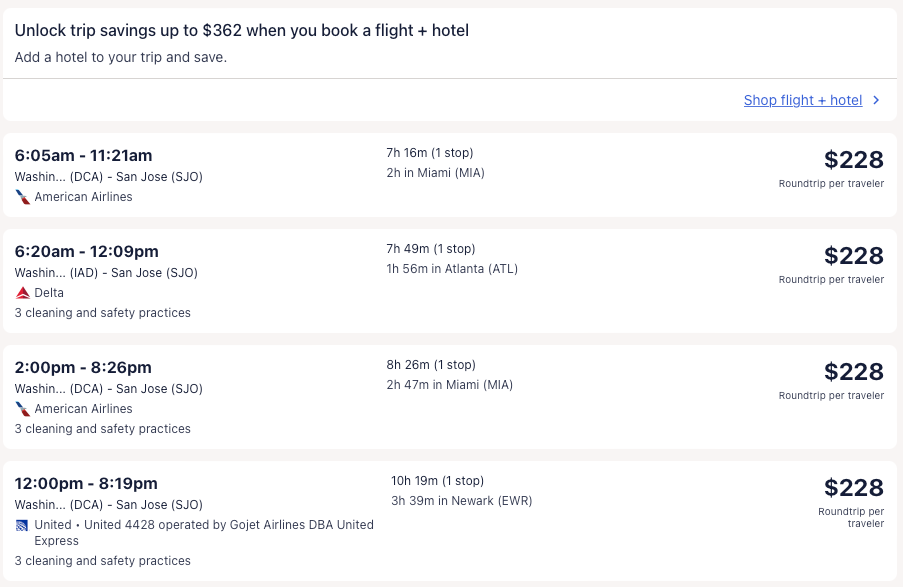Image resolution: width=903 pixels, height=587 pixels.
Task: Select the 6:20am - 12:09pm Delta flight
Action: (x=86, y=251)
